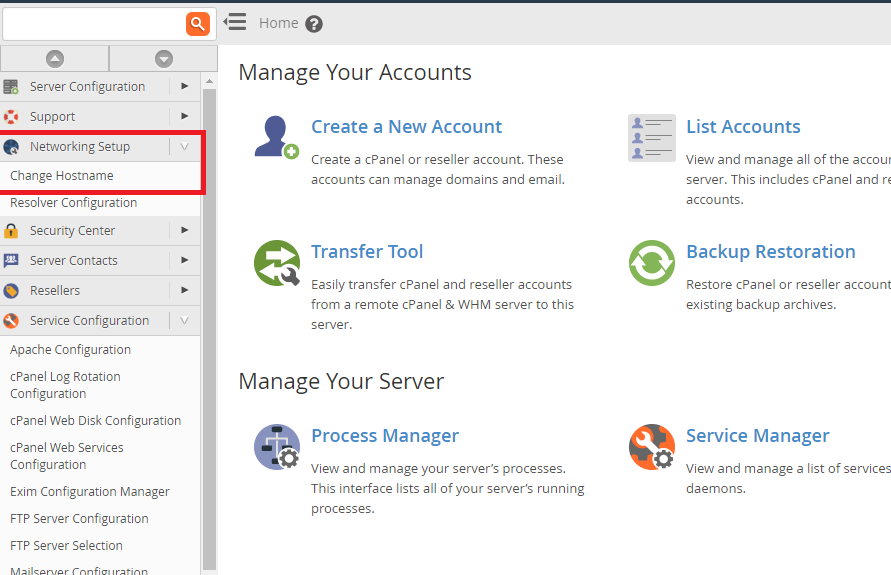This screenshot has height=575, width=891.
Task: Expand the Security Center arrow
Action: 185,230
